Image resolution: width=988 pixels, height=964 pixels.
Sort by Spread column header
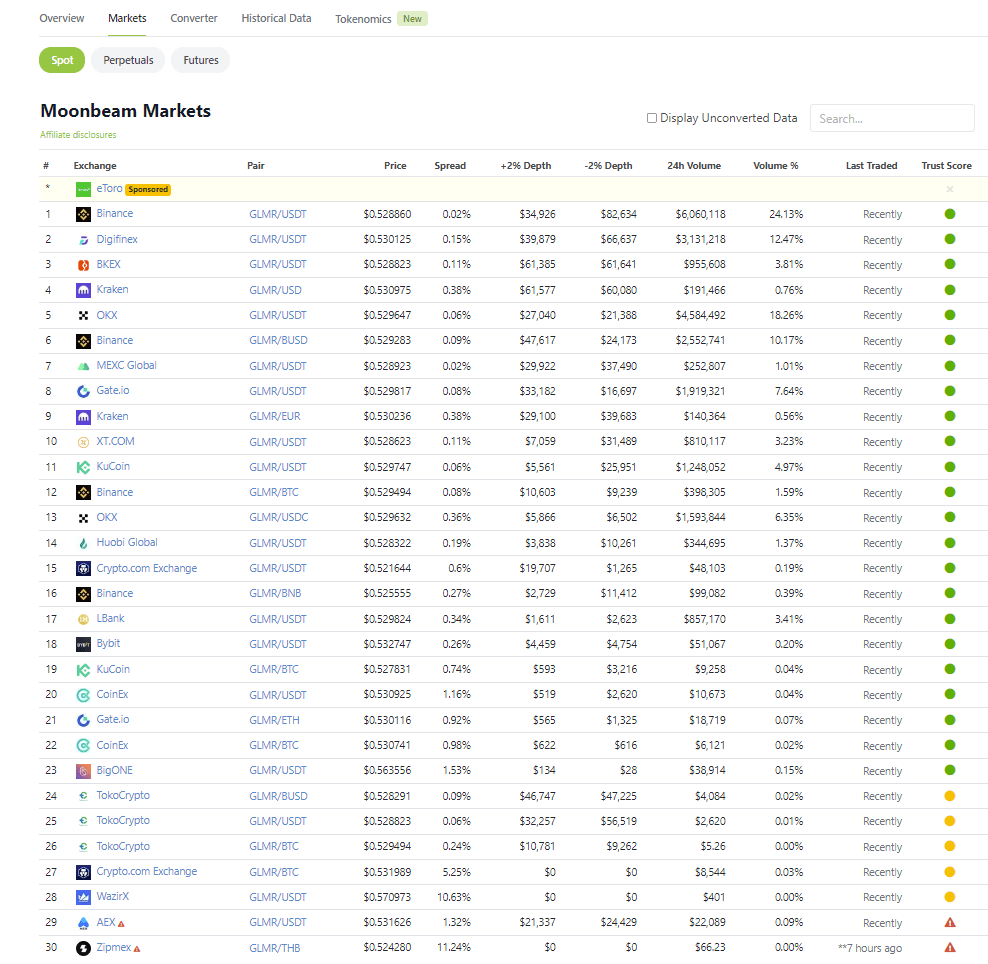(x=450, y=166)
